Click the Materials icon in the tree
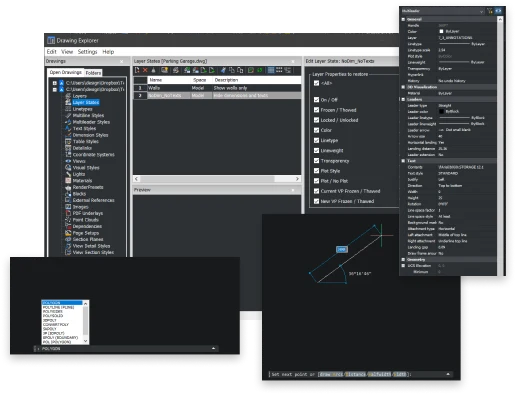The image size is (516, 395). pos(68,181)
